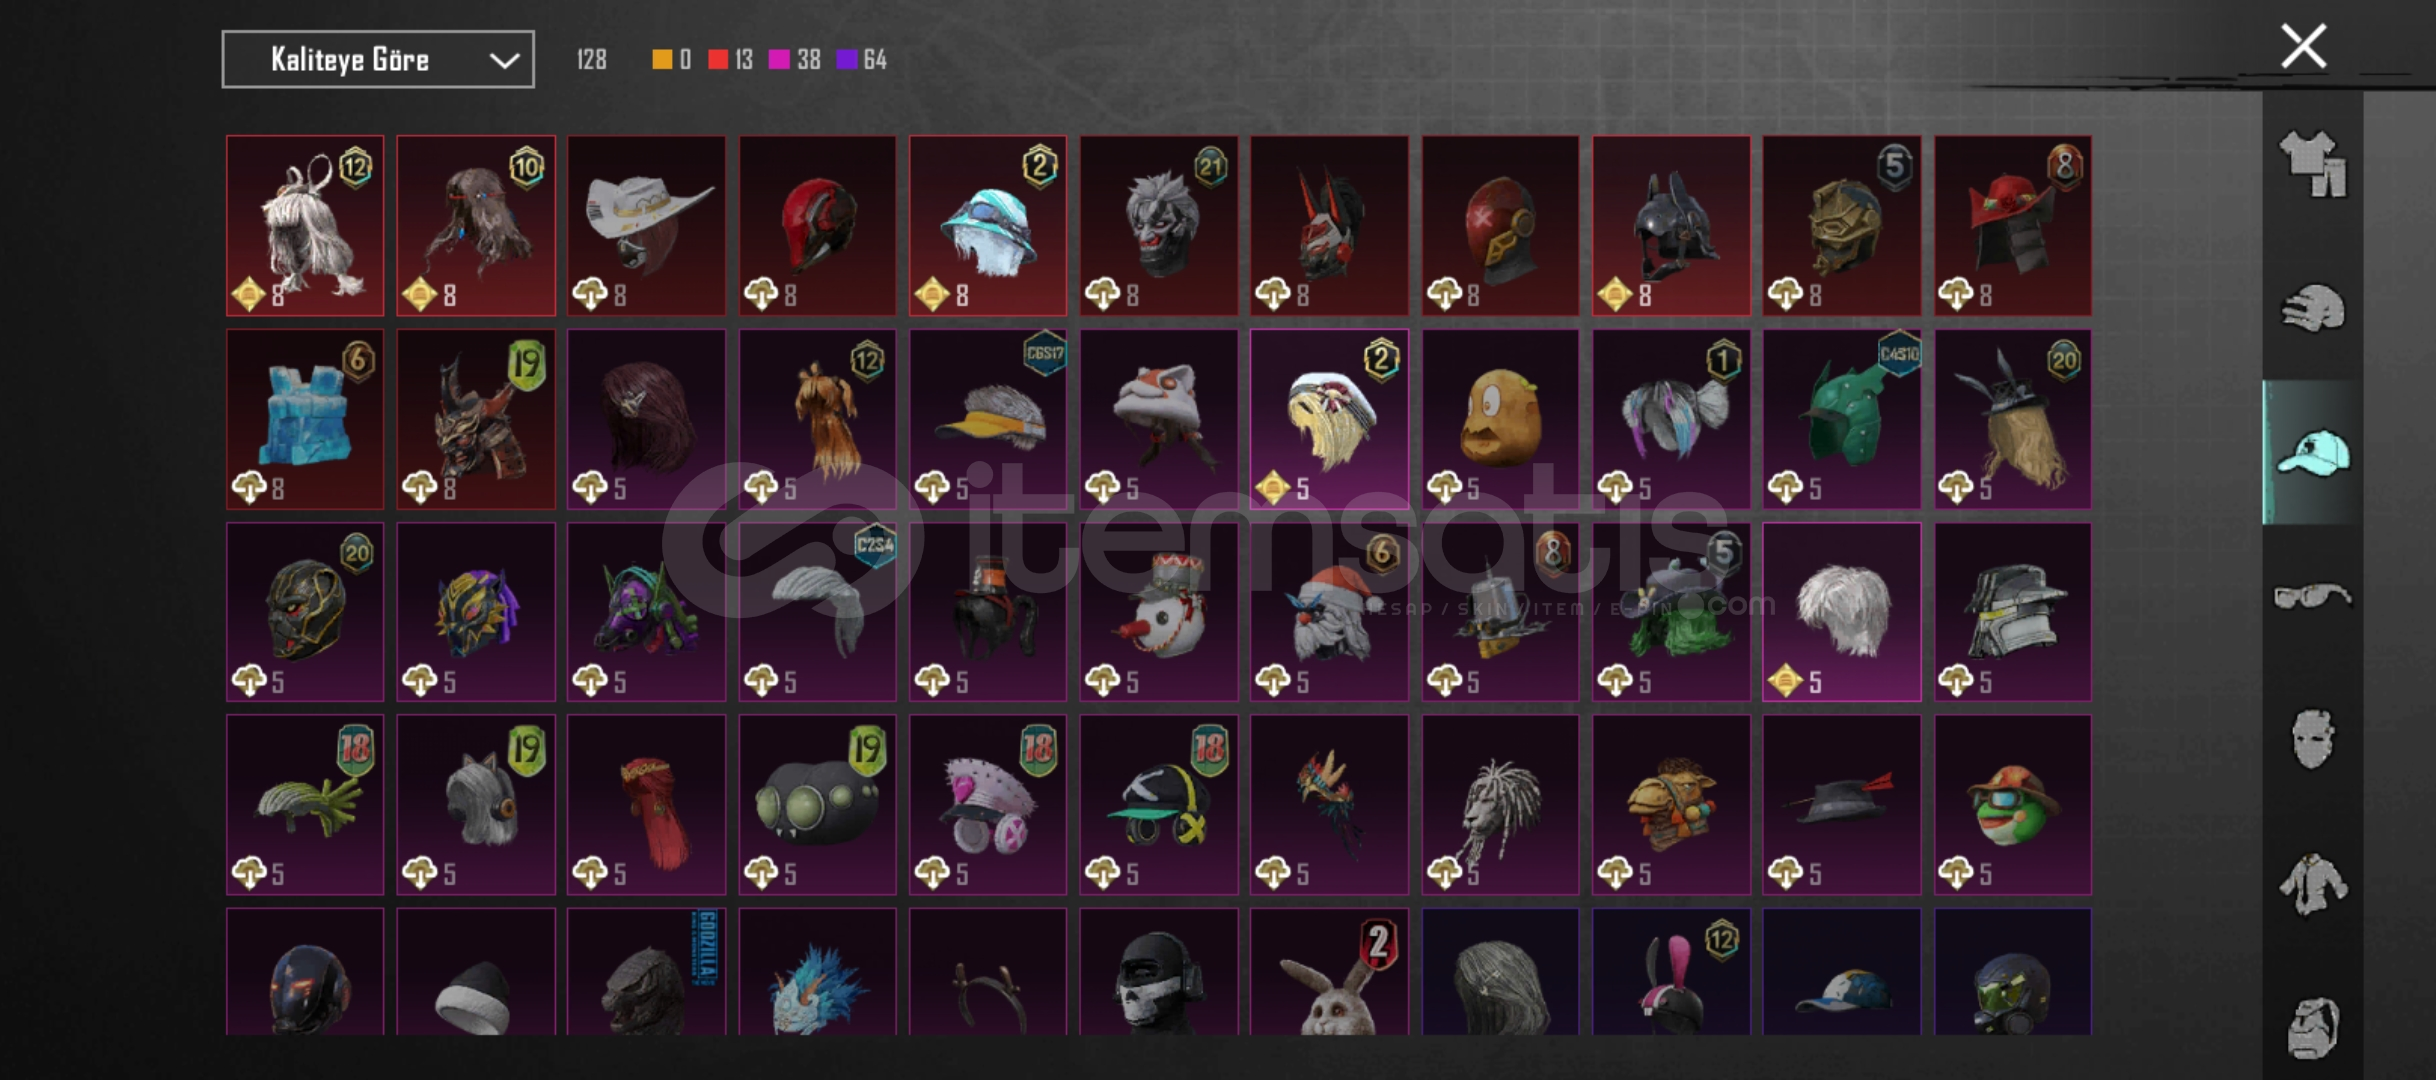Image resolution: width=2436 pixels, height=1080 pixels.
Task: Click the dropdown chevron arrow beside Kaliteye Göre
Action: (x=504, y=61)
